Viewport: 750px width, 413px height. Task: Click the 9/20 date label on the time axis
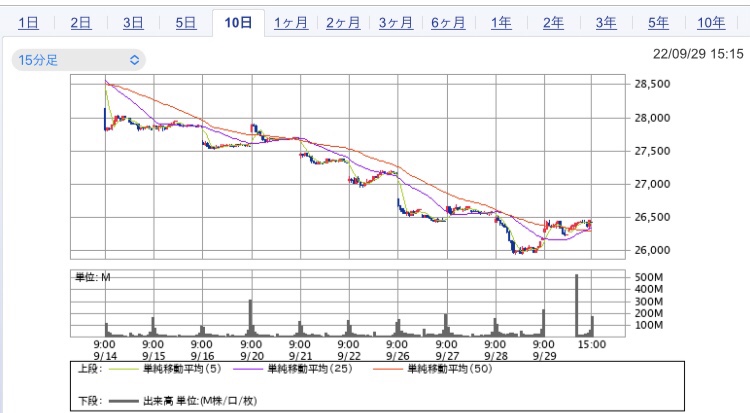click(x=252, y=356)
